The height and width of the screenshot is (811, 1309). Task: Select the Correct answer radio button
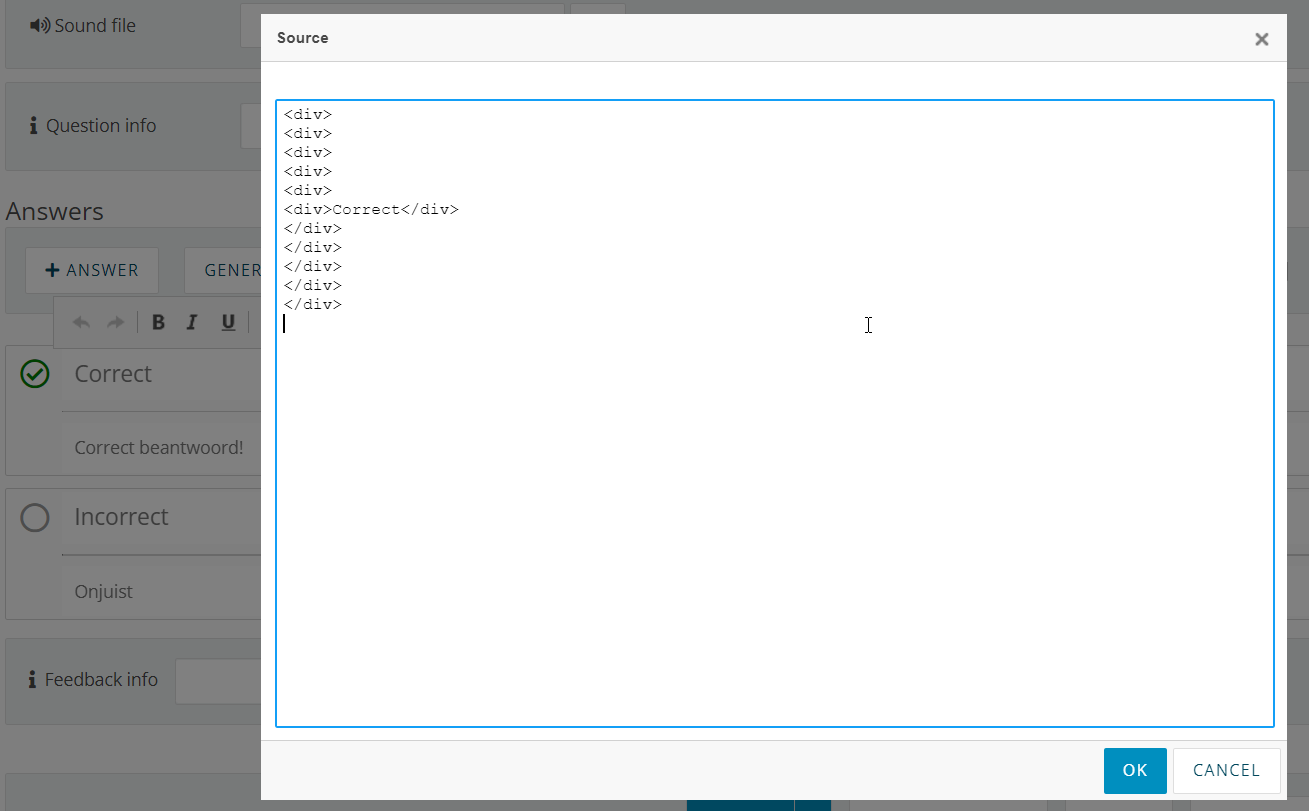pyautogui.click(x=35, y=374)
